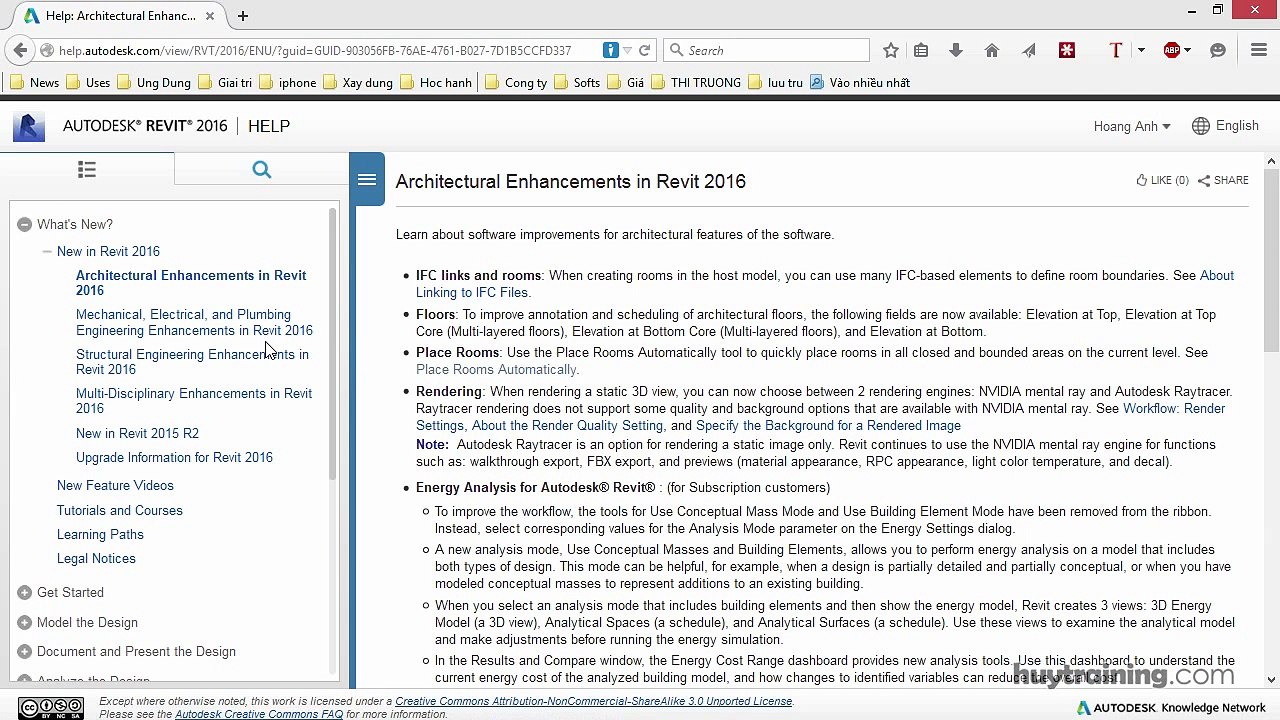Open the help search magnifier tab
The image size is (1280, 720).
(x=262, y=169)
